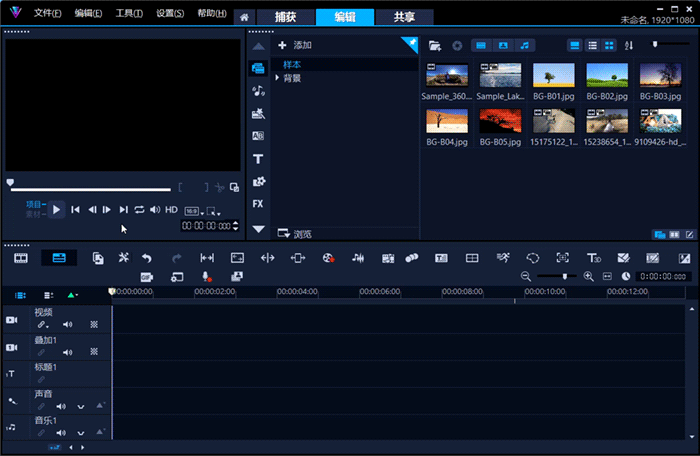This screenshot has height=456, width=700.
Task: Click the GIF creator icon
Action: coord(146,277)
